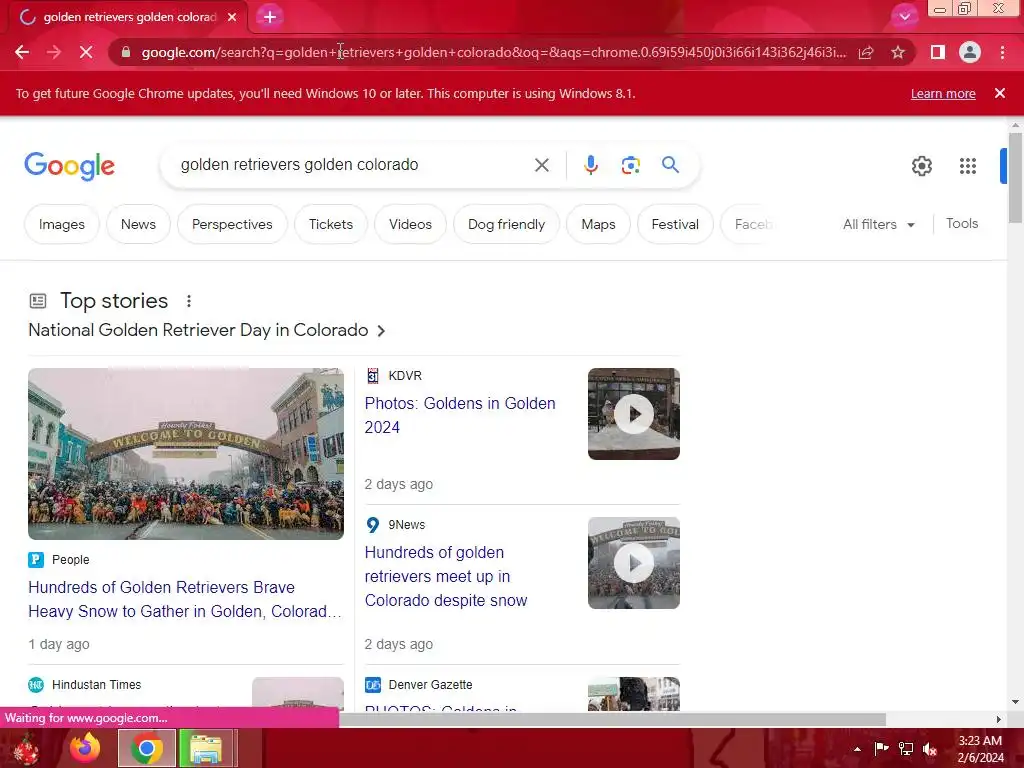Open the Chrome three-dot menu
1024x768 pixels.
[1002, 52]
